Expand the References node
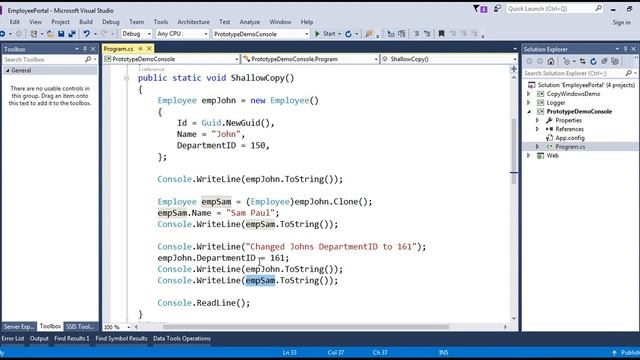This screenshot has width=640, height=360. pyautogui.click(x=538, y=129)
